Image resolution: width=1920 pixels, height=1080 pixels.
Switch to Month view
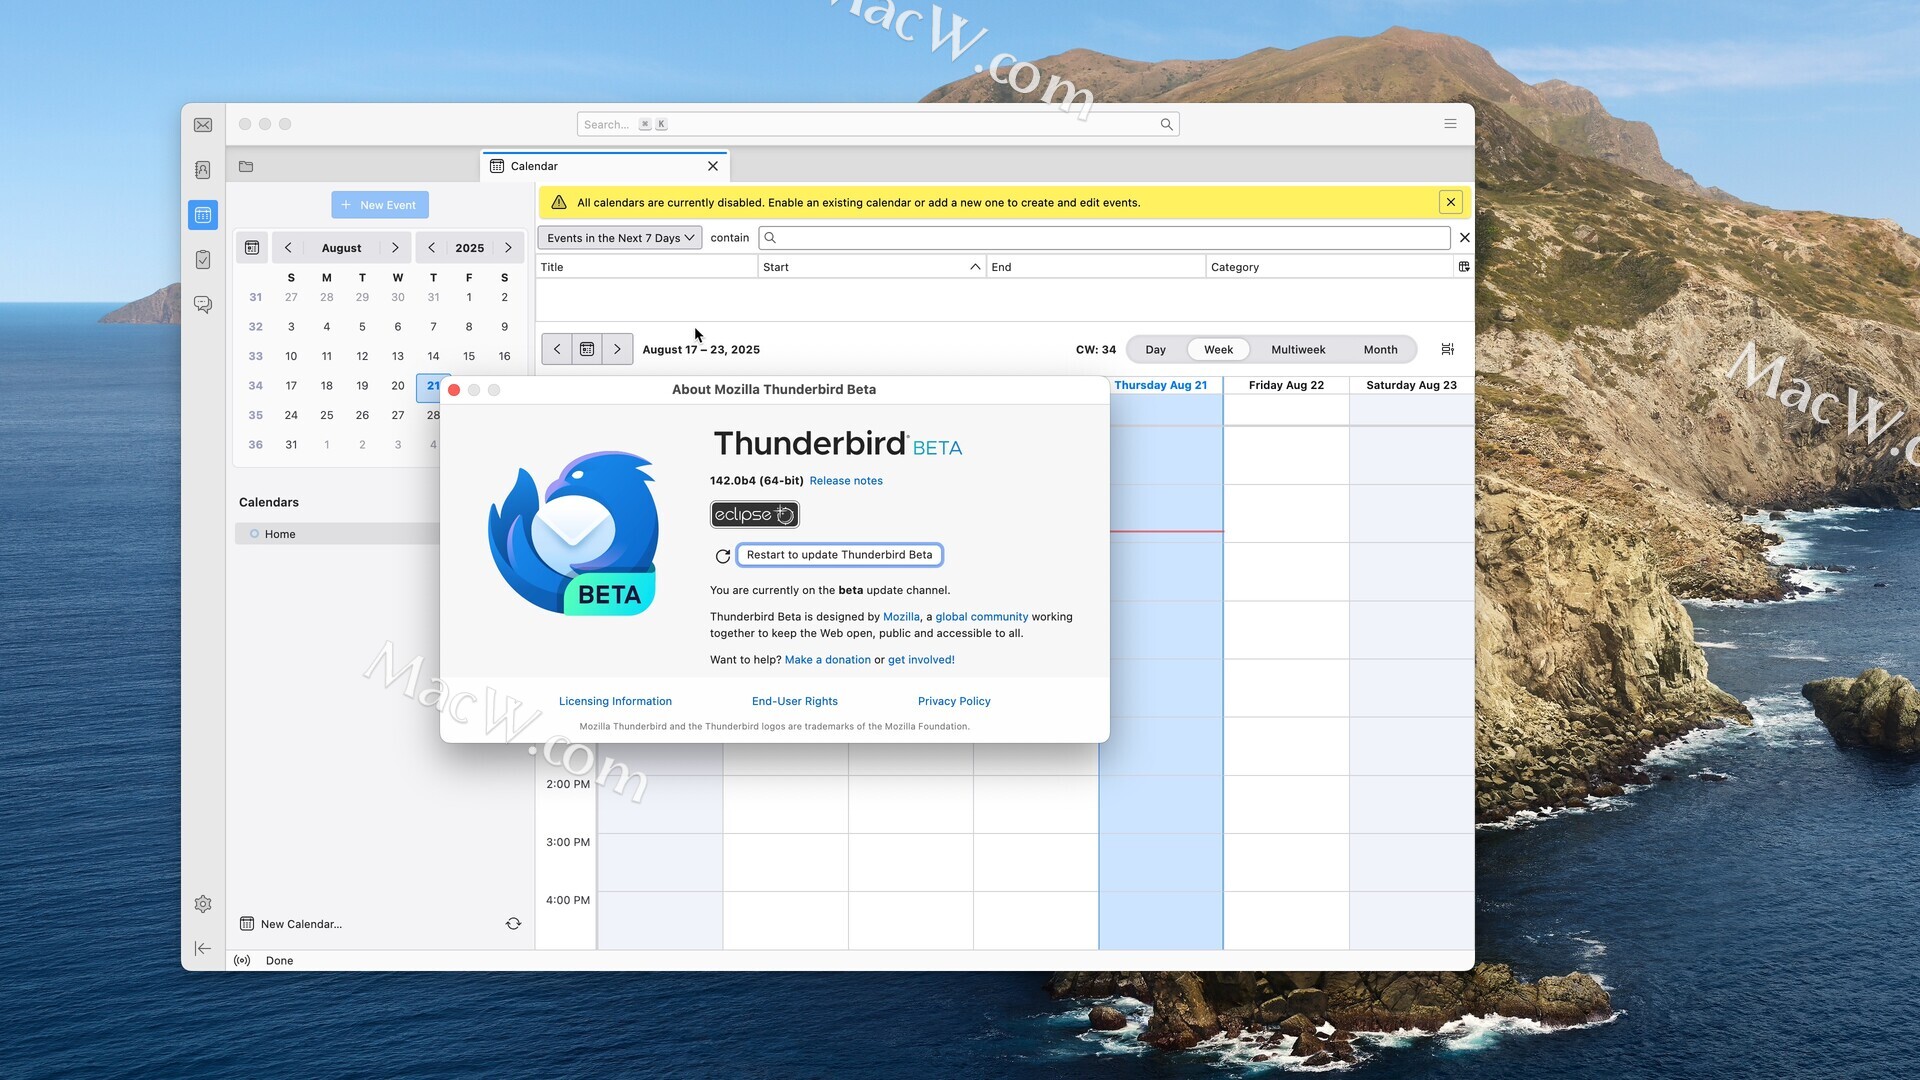coord(1380,350)
